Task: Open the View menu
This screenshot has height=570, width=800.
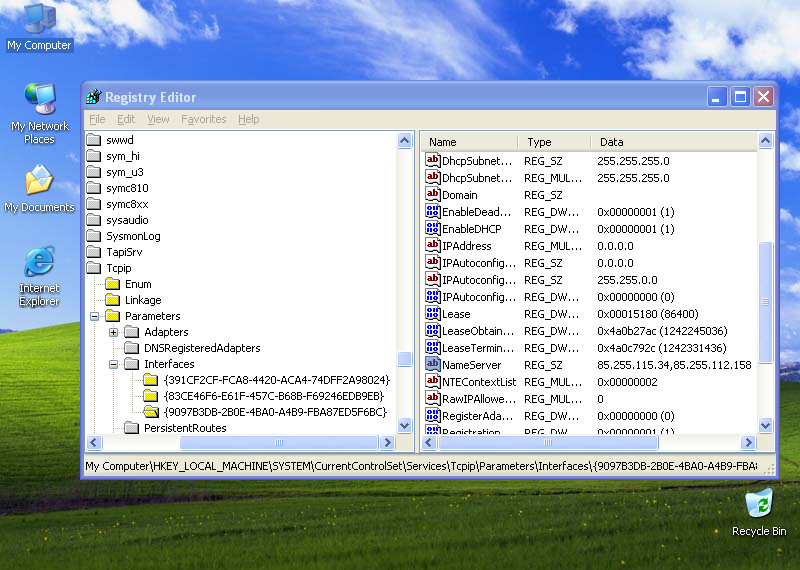Action: pos(158,119)
